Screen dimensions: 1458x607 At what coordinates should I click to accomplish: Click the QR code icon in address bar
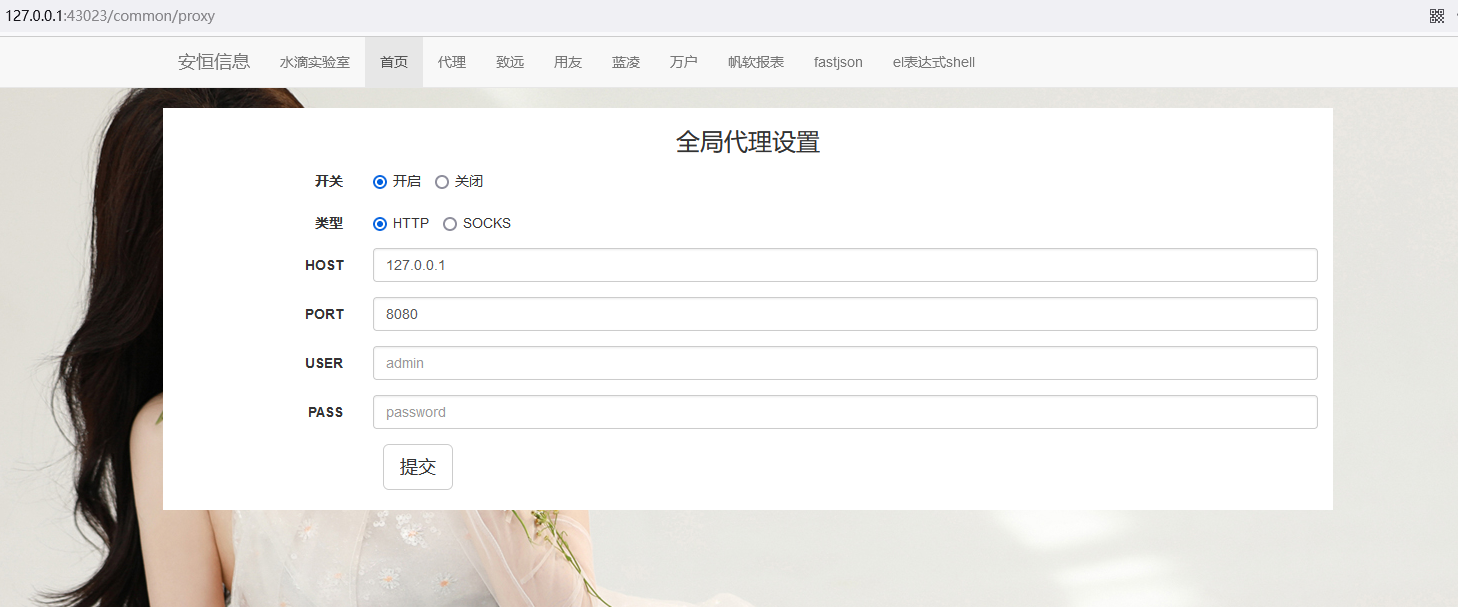1437,16
